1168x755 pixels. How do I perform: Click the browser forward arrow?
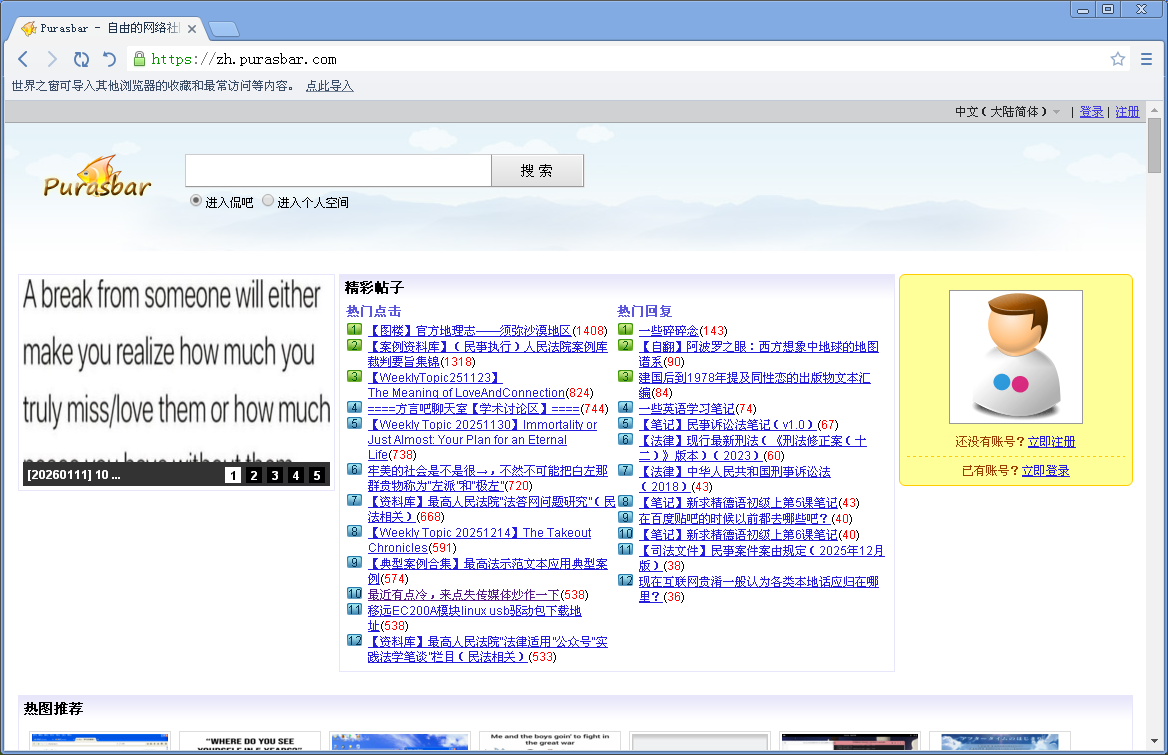tap(52, 59)
